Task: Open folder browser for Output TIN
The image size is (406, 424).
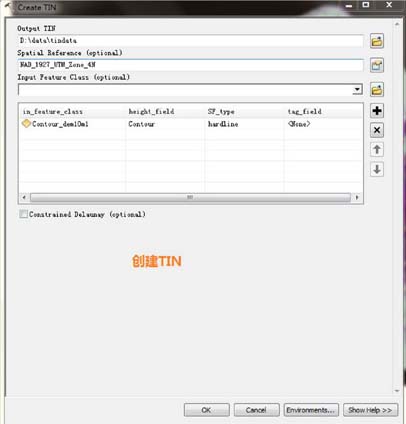Action: point(377,41)
